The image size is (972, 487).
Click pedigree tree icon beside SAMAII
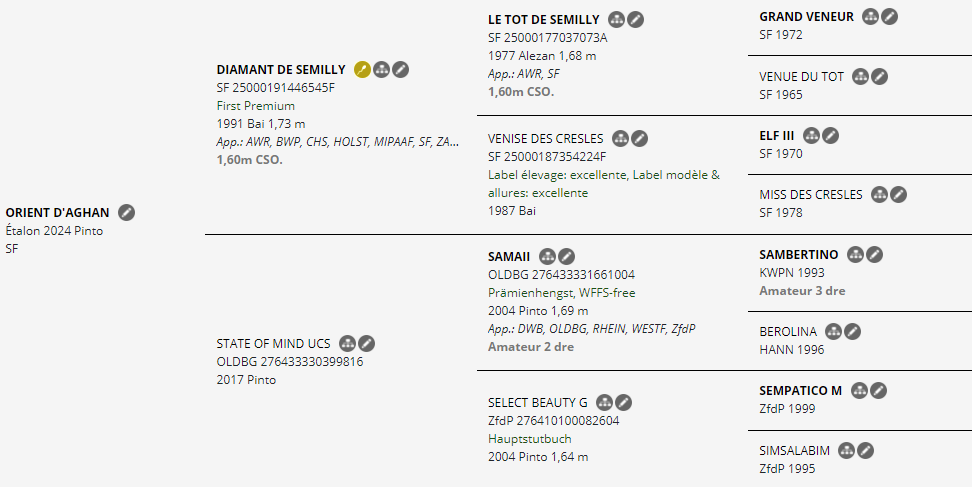pyautogui.click(x=547, y=257)
